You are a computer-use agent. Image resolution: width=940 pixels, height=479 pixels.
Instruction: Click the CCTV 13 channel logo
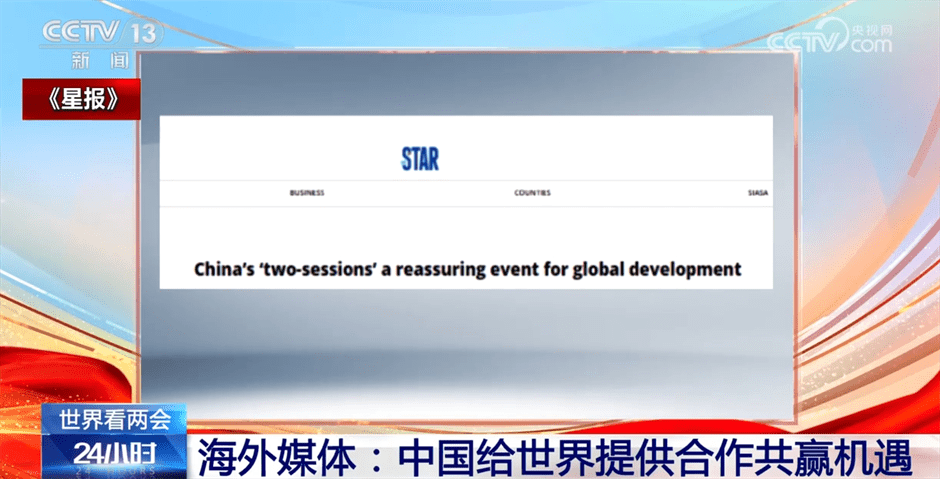98,34
